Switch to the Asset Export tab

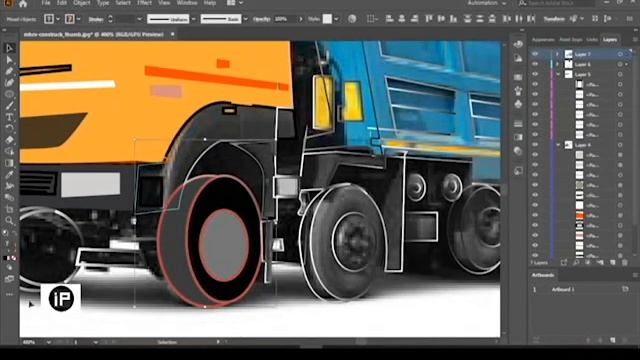click(571, 40)
